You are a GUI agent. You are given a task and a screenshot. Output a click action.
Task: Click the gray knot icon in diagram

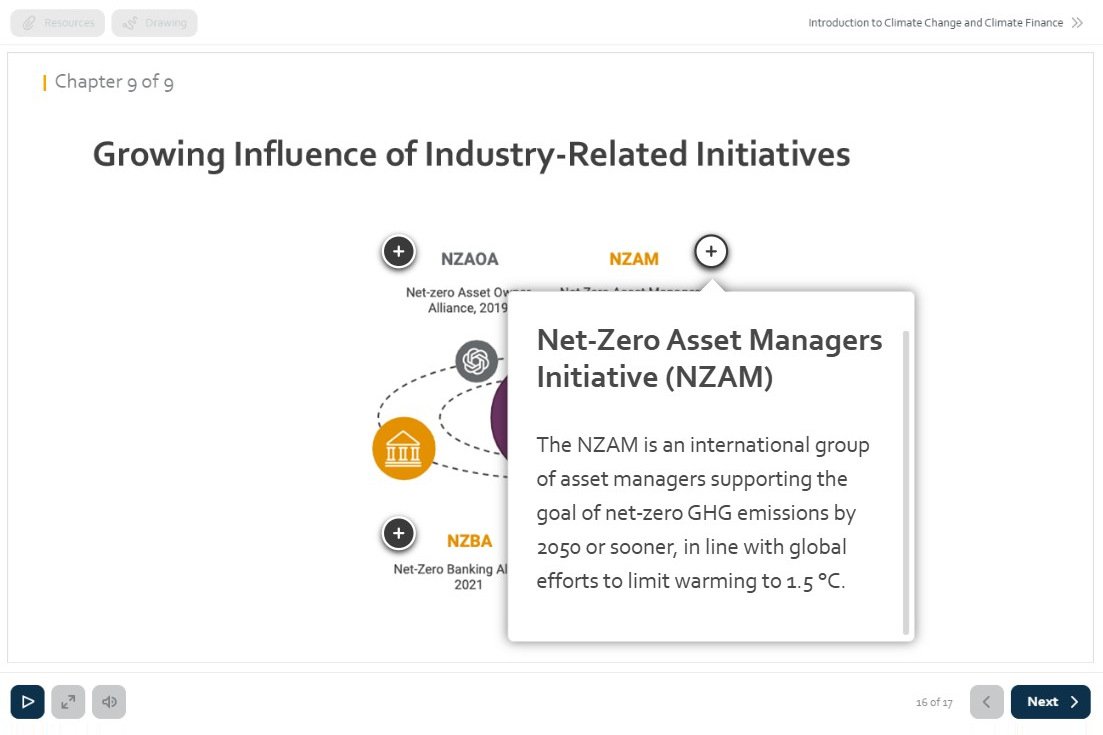coord(476,361)
